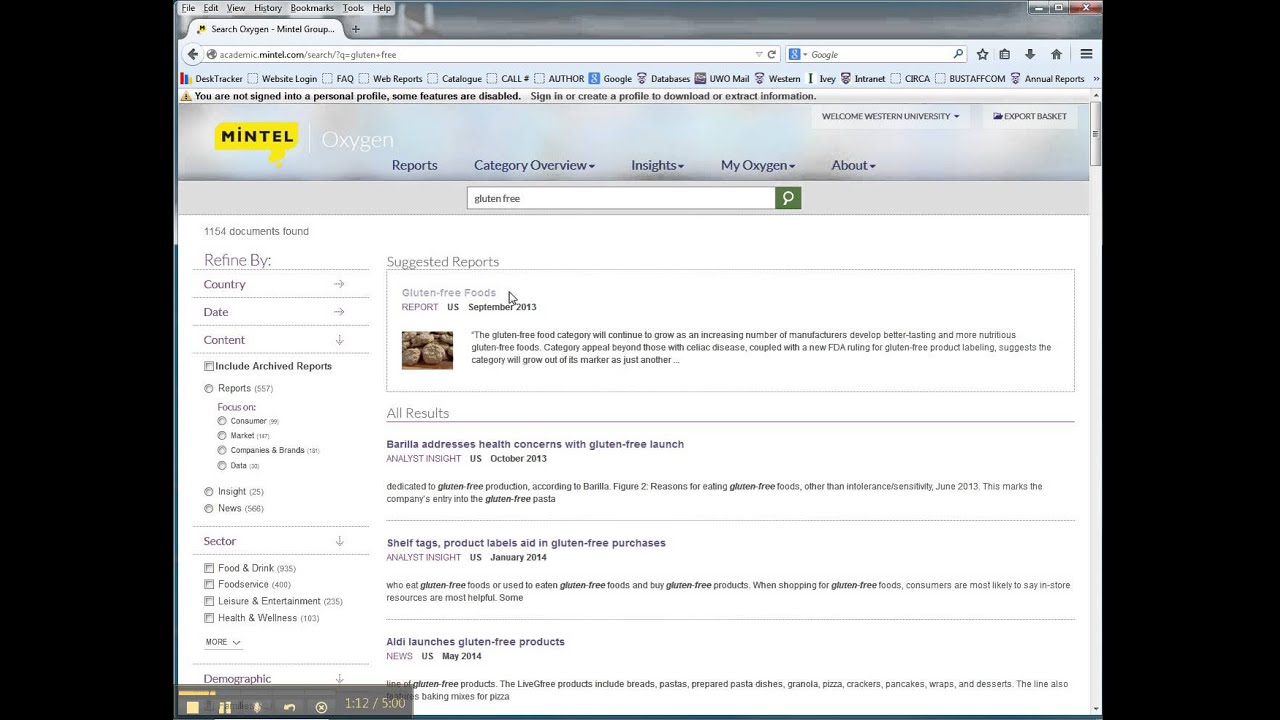
Task: Open the About dropdown menu
Action: 853,165
